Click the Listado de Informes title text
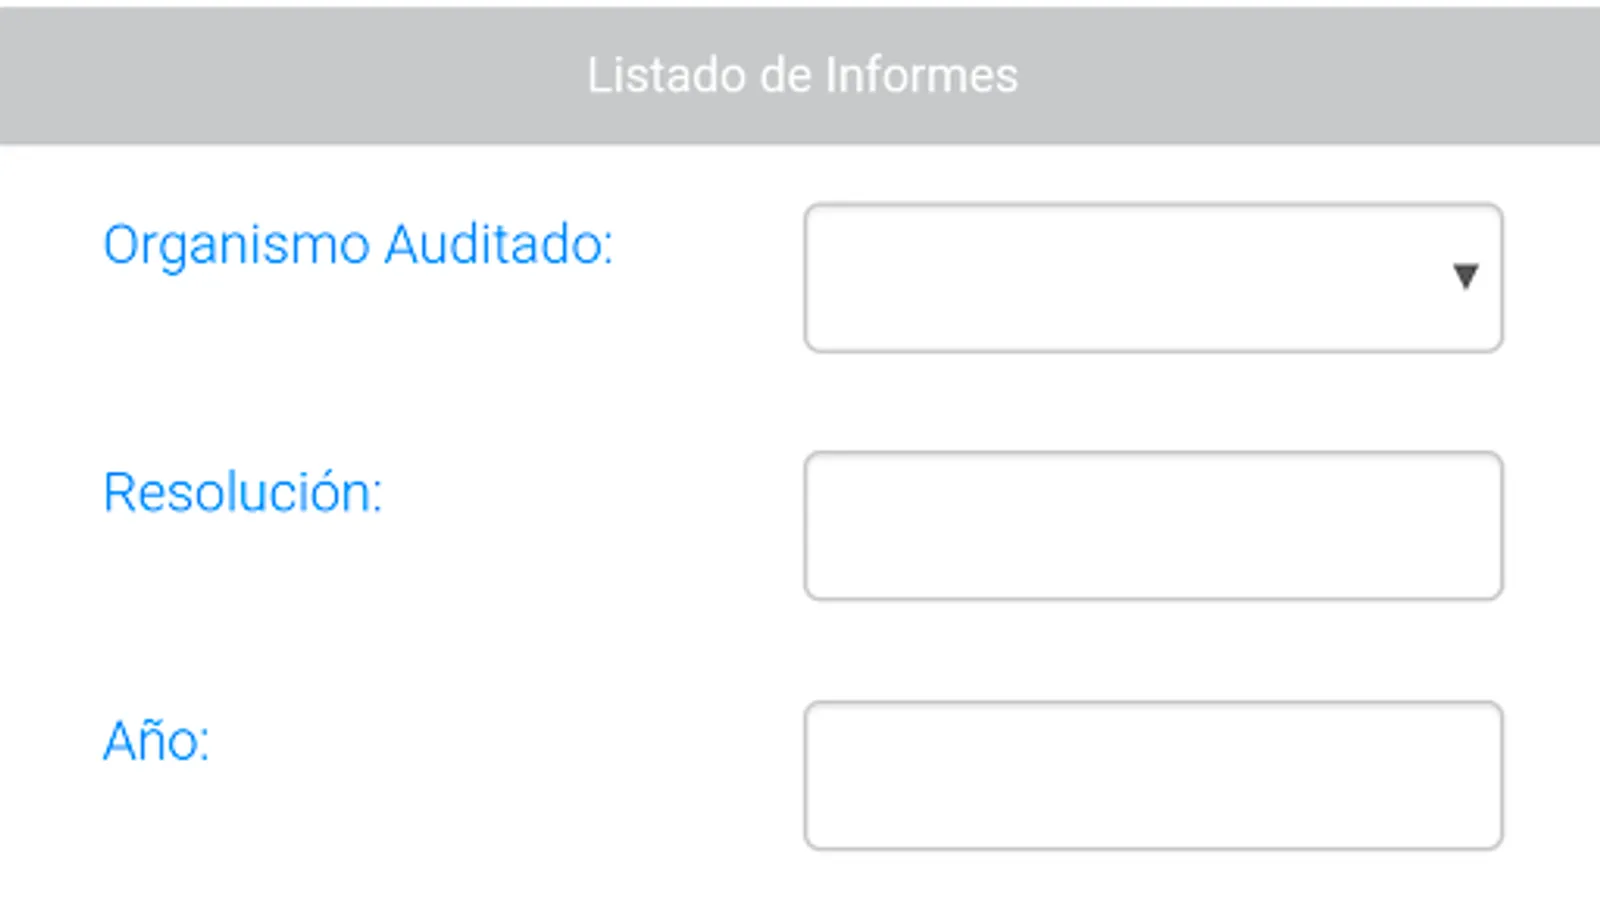The width and height of the screenshot is (1600, 900). (802, 76)
